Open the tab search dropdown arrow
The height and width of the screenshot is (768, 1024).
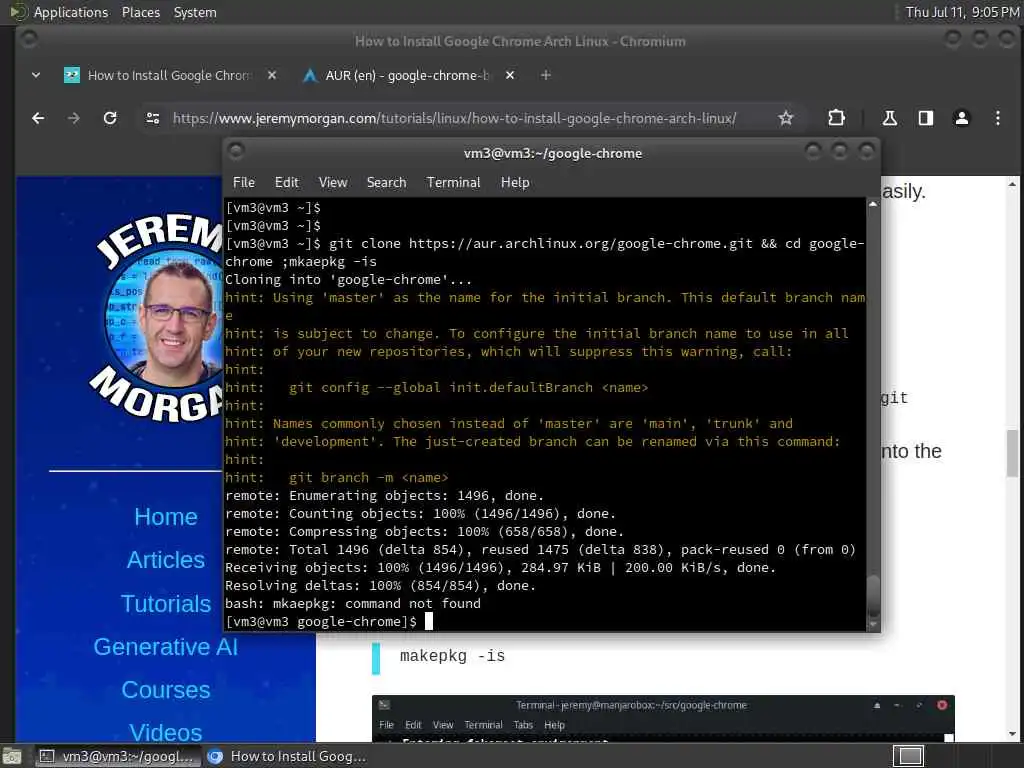pos(36,75)
